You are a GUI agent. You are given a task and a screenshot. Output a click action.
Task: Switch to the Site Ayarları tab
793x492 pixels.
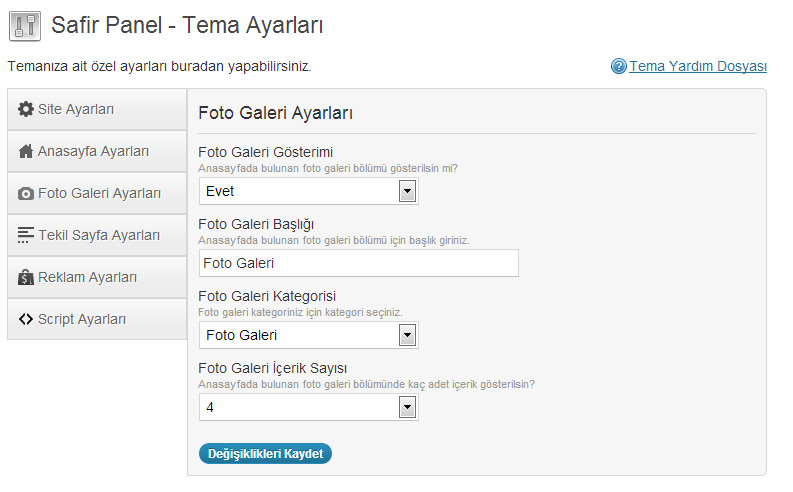(97, 109)
